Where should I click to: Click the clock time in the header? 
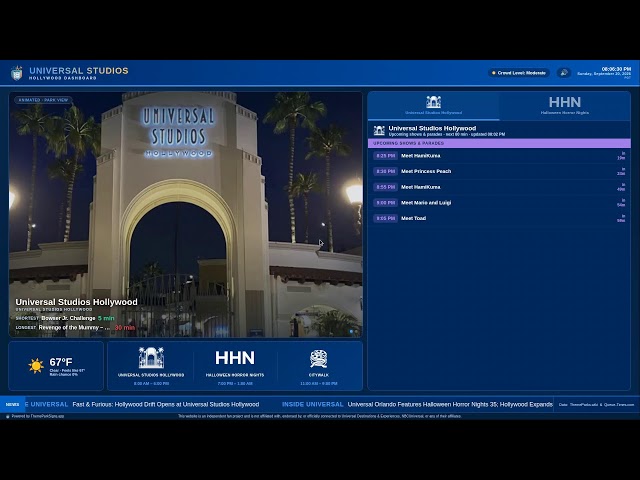[616, 69]
